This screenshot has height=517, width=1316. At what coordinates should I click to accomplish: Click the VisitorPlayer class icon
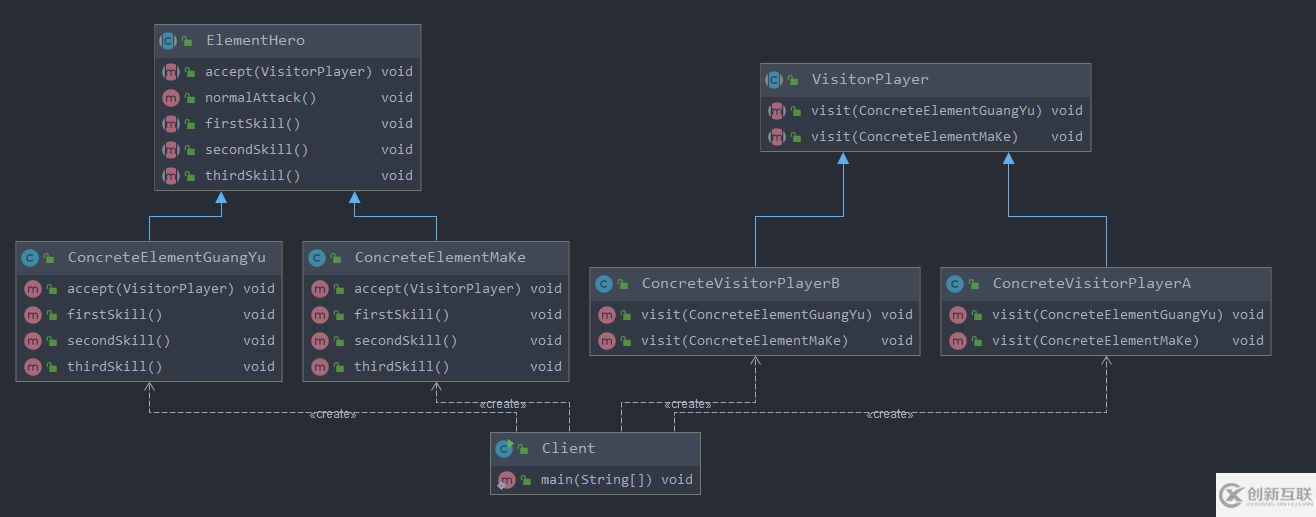775,80
